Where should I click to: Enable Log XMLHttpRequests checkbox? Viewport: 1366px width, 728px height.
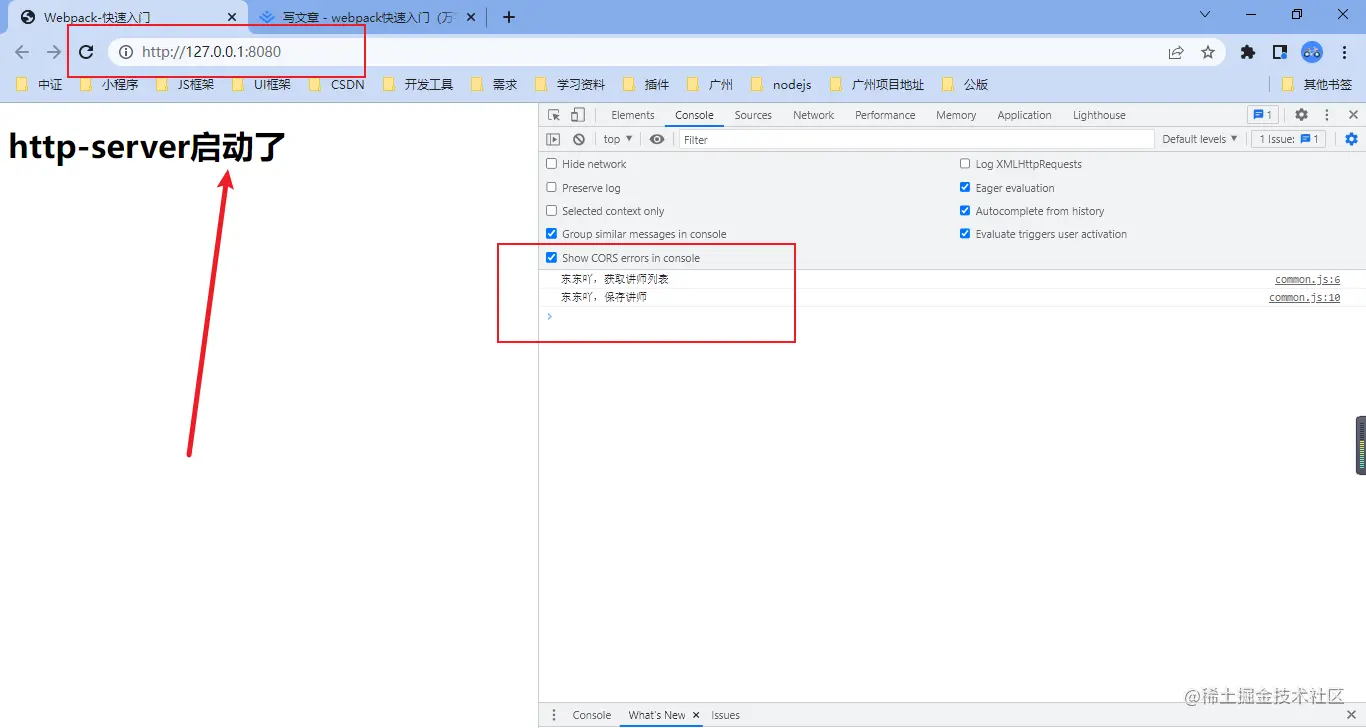tap(965, 164)
